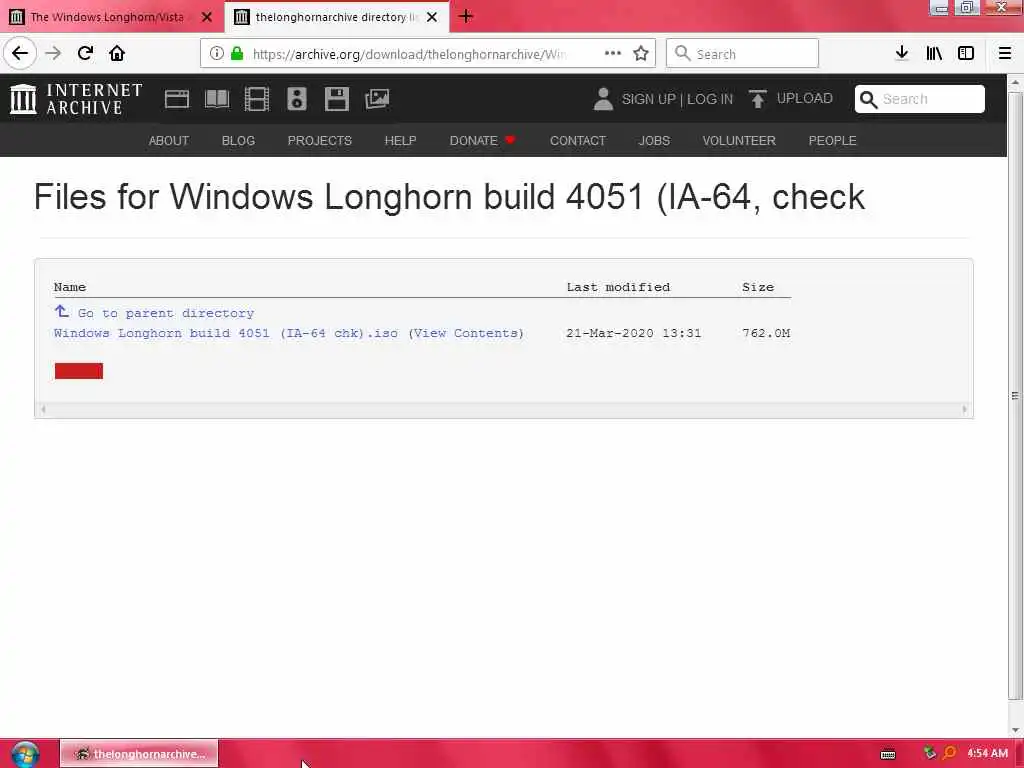
Task: Click LOG IN link
Action: click(710, 99)
